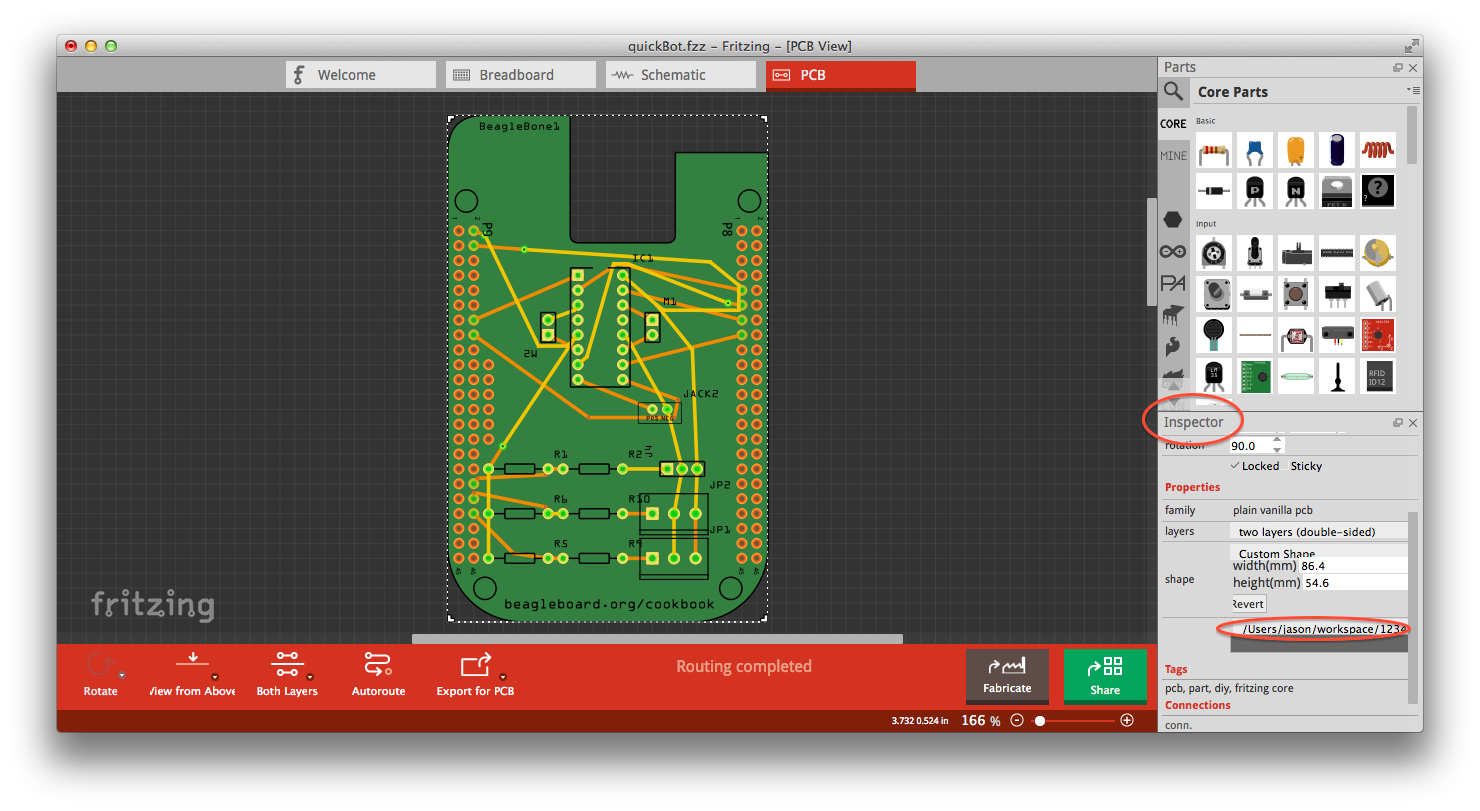Switch to the Breadboard view
The image size is (1480, 811).
tap(520, 74)
